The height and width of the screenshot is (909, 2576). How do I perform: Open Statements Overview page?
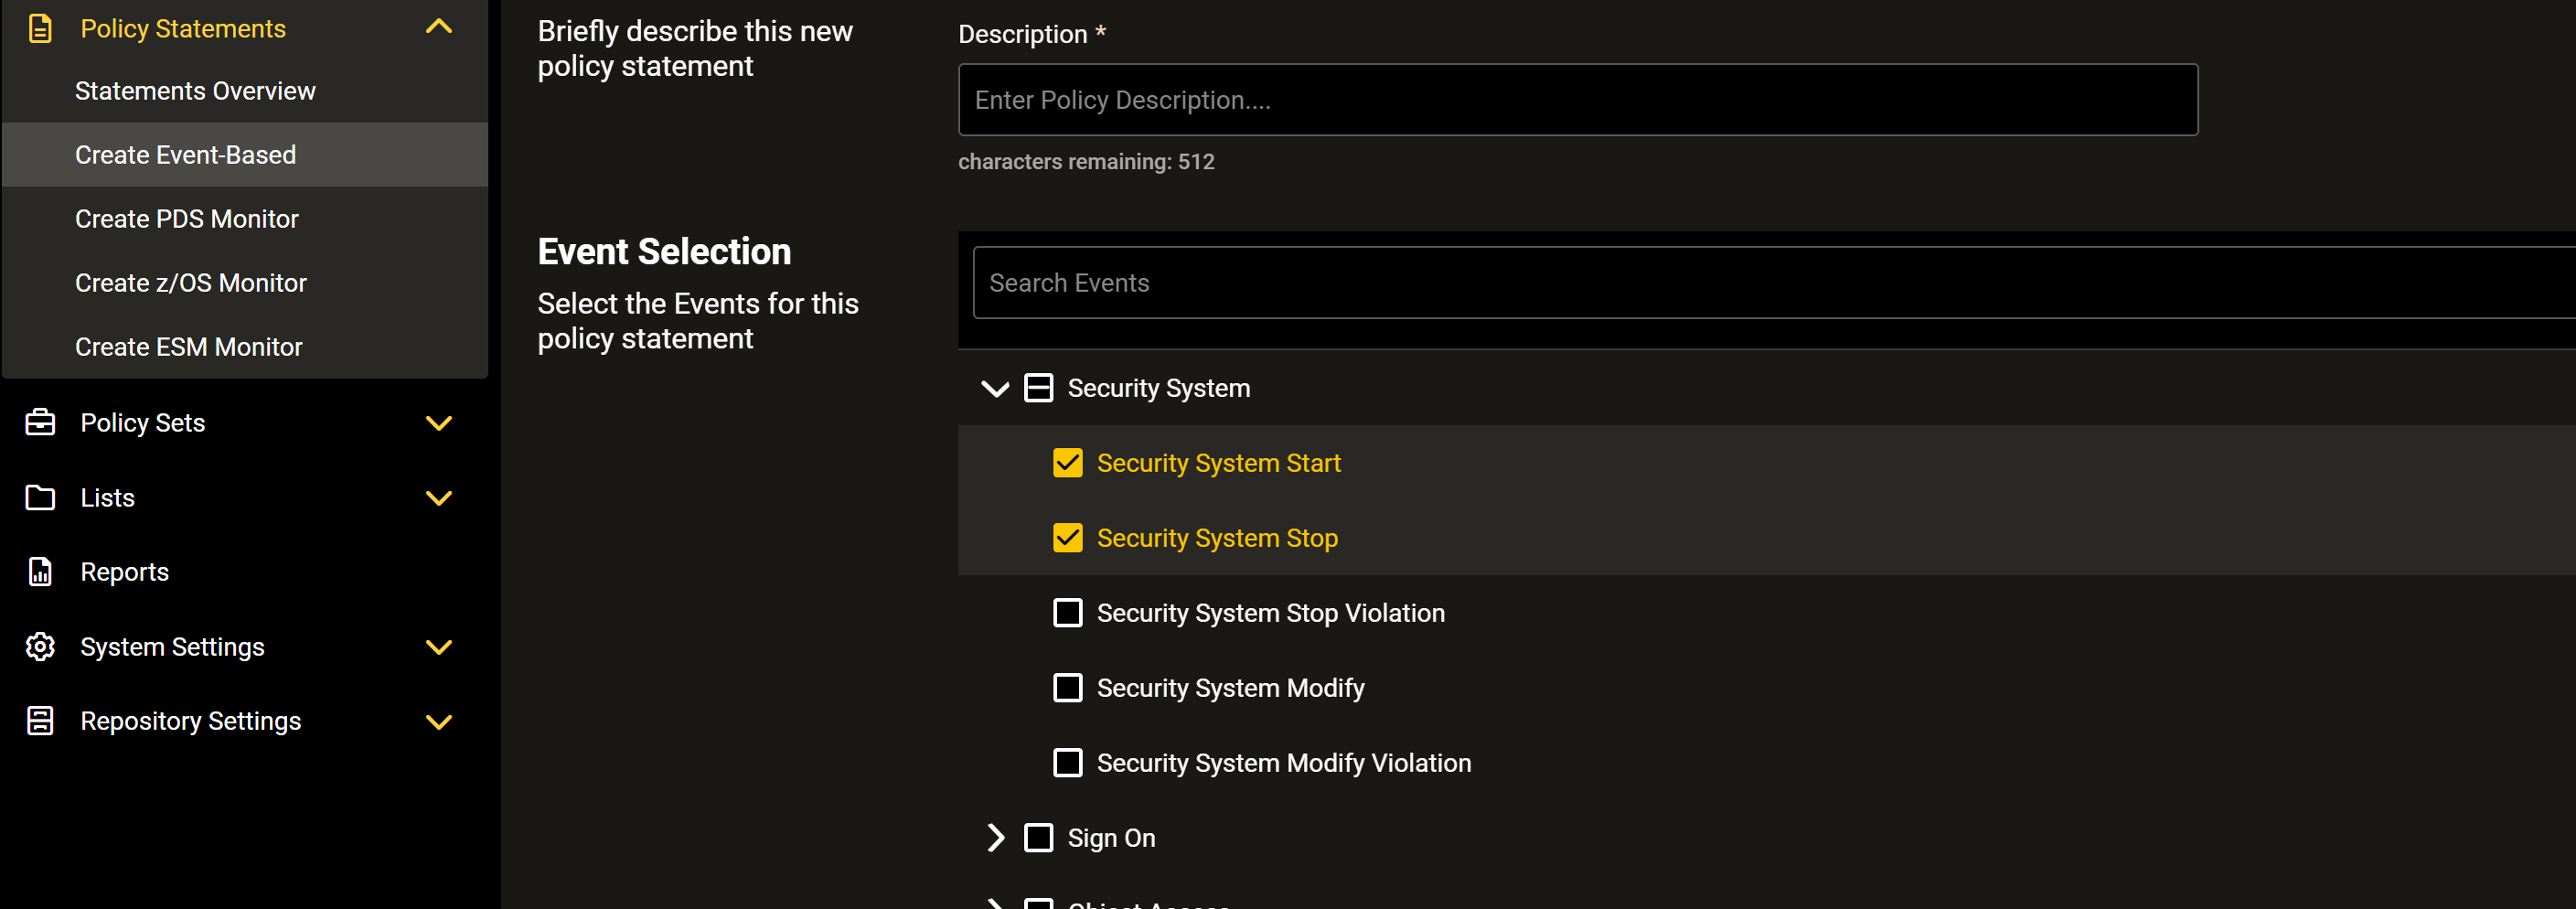click(195, 91)
